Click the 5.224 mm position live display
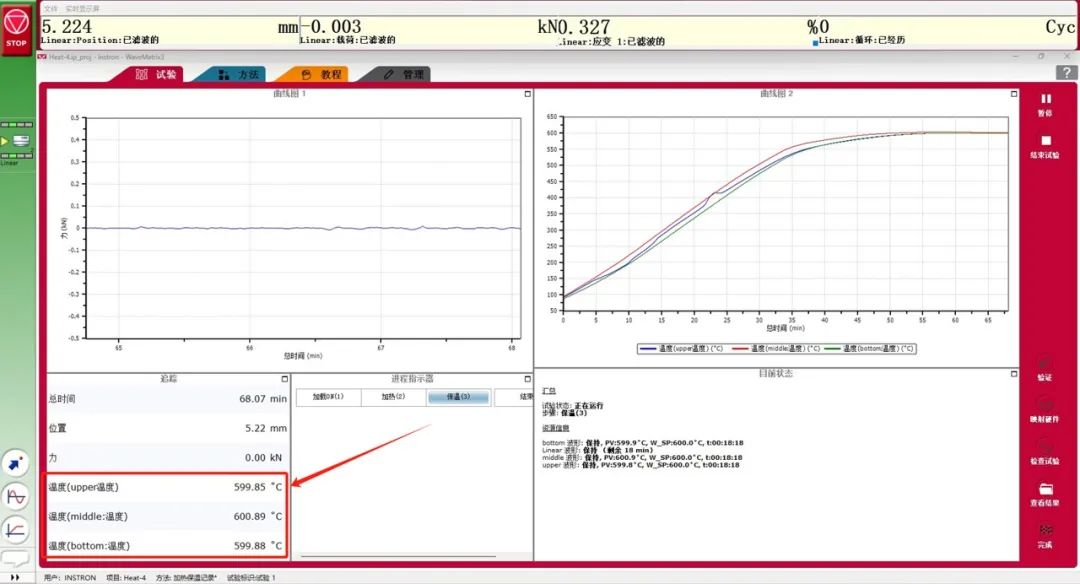 point(170,32)
